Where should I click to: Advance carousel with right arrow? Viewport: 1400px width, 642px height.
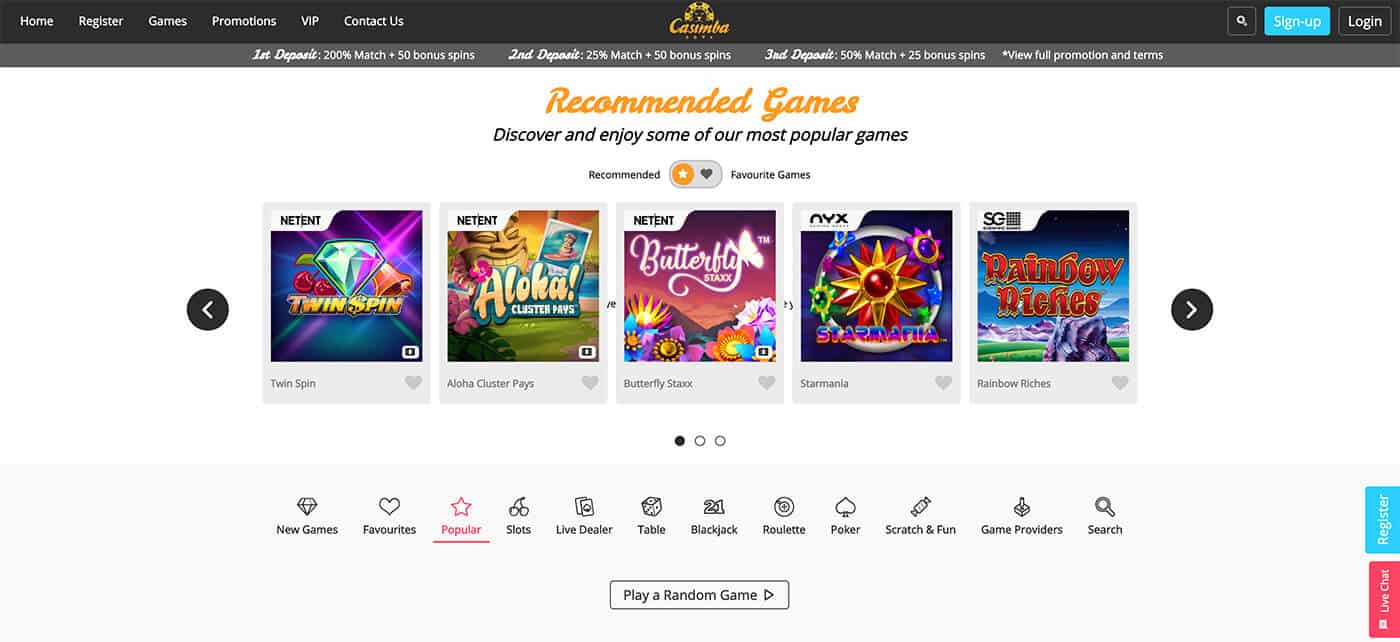tap(1192, 310)
